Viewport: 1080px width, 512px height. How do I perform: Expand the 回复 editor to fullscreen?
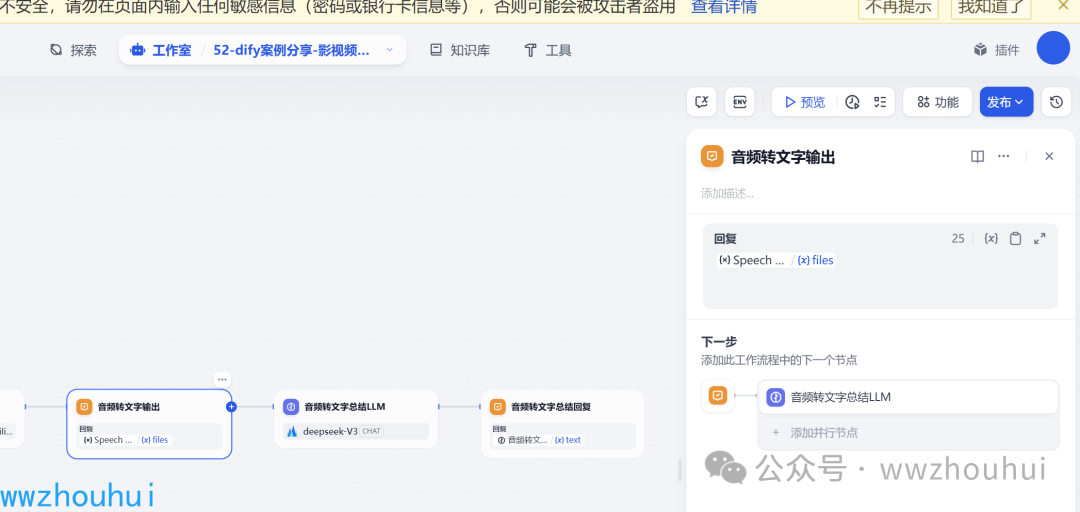click(1040, 238)
